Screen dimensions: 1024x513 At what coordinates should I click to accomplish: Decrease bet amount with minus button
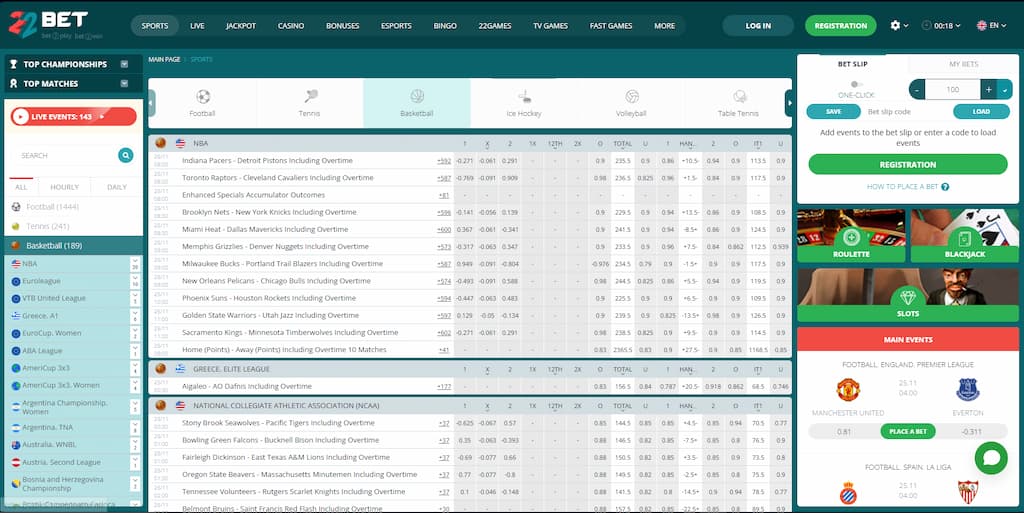click(x=917, y=89)
